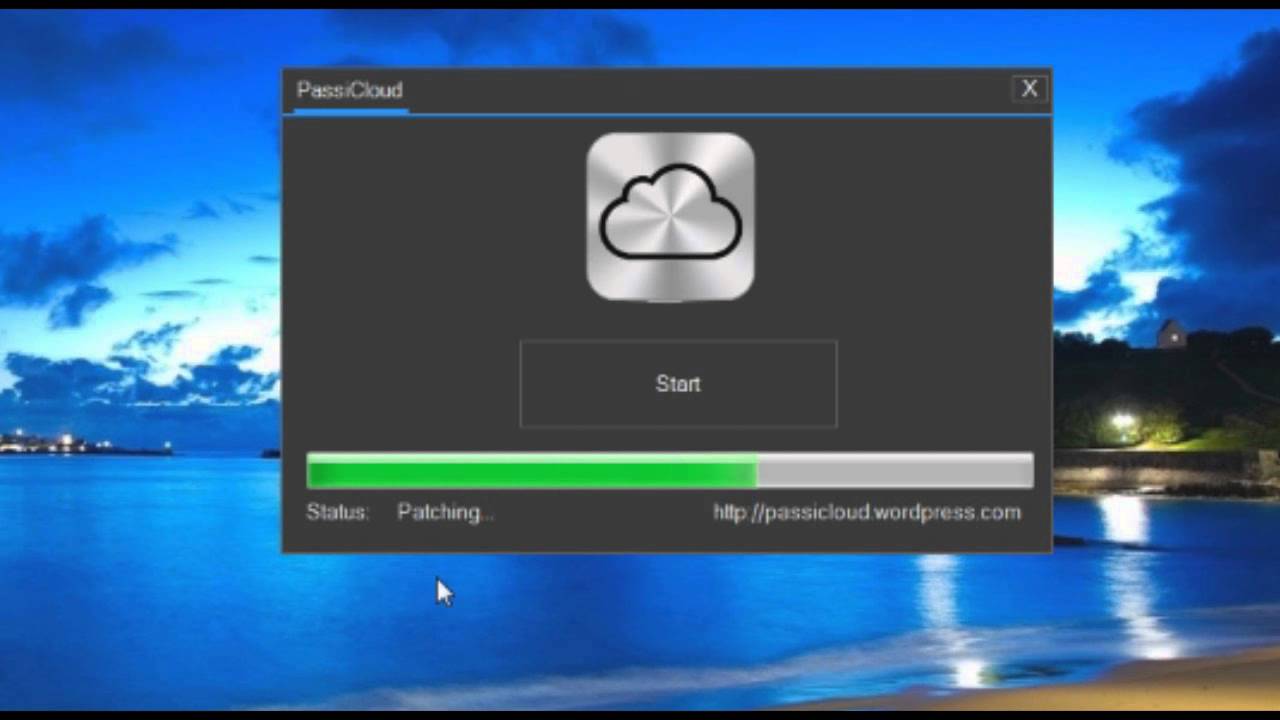Click the silver iCloud logo icon
The height and width of the screenshot is (720, 1280).
point(670,217)
